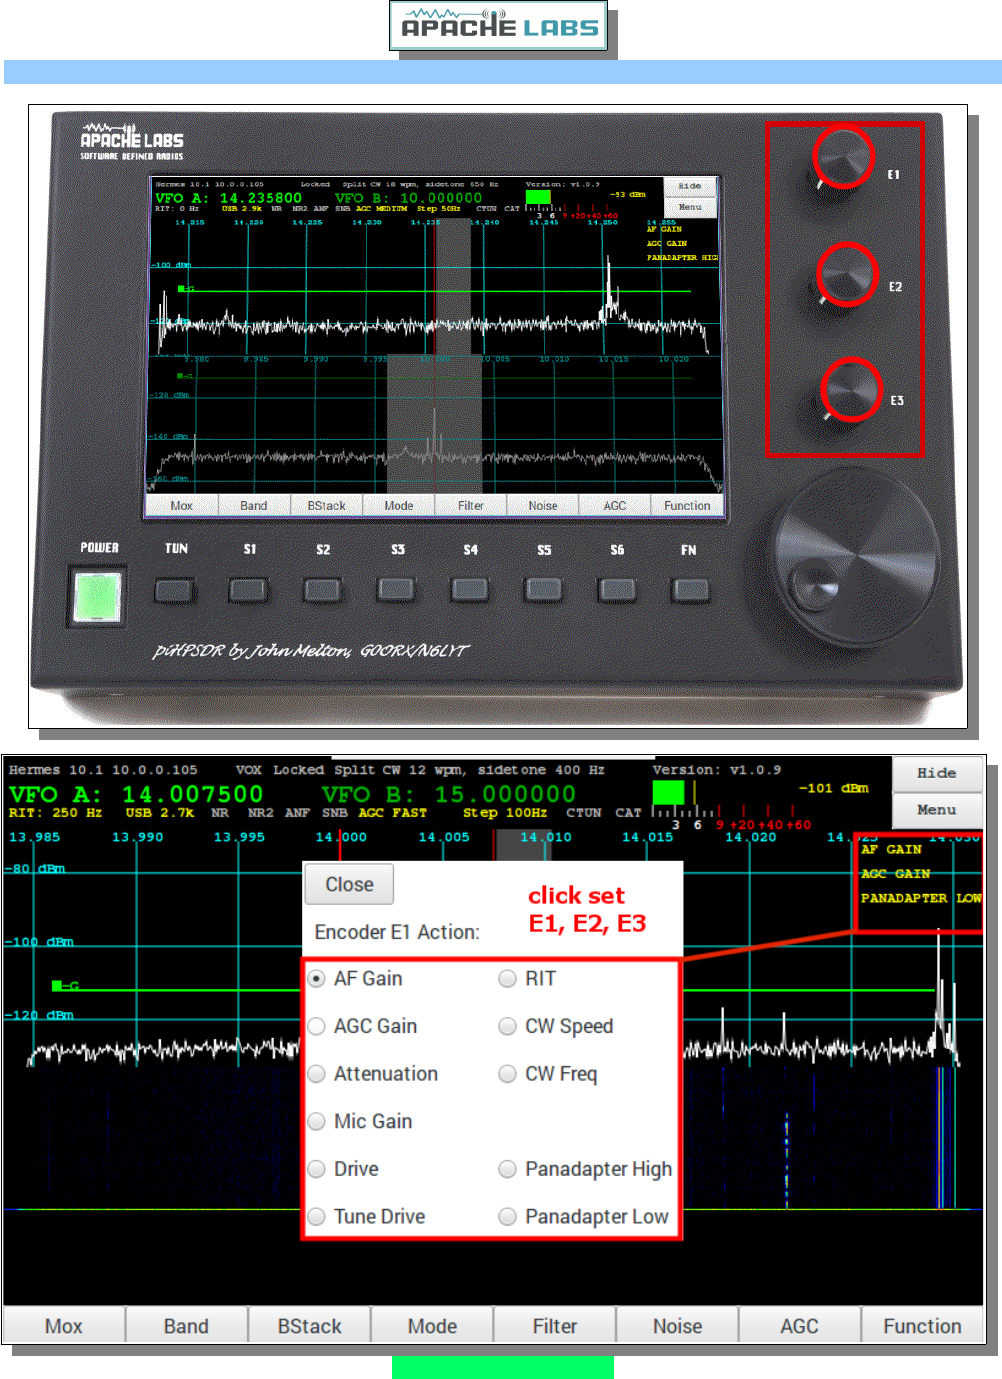Click the S6 hardware button
The height and width of the screenshot is (1379, 1002).
[617, 590]
